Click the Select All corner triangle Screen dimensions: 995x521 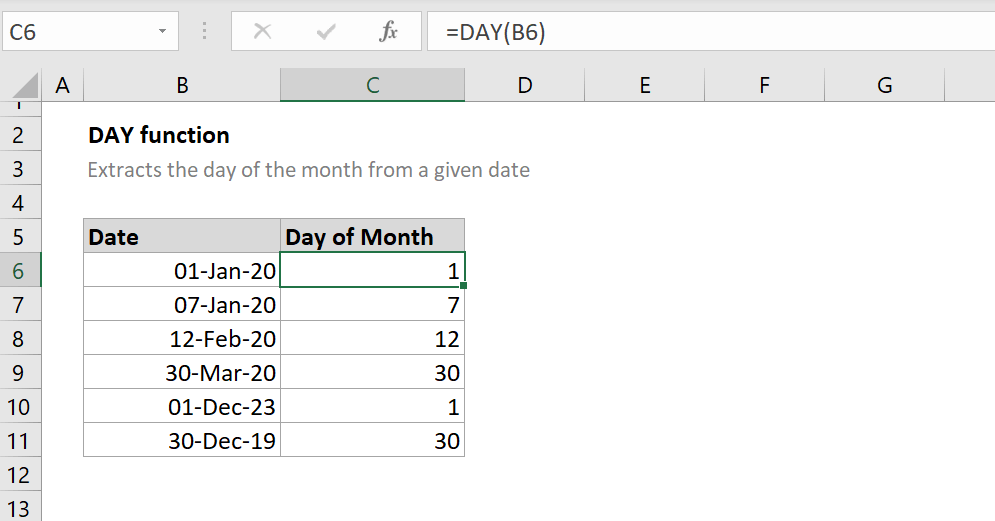[x=24, y=85]
